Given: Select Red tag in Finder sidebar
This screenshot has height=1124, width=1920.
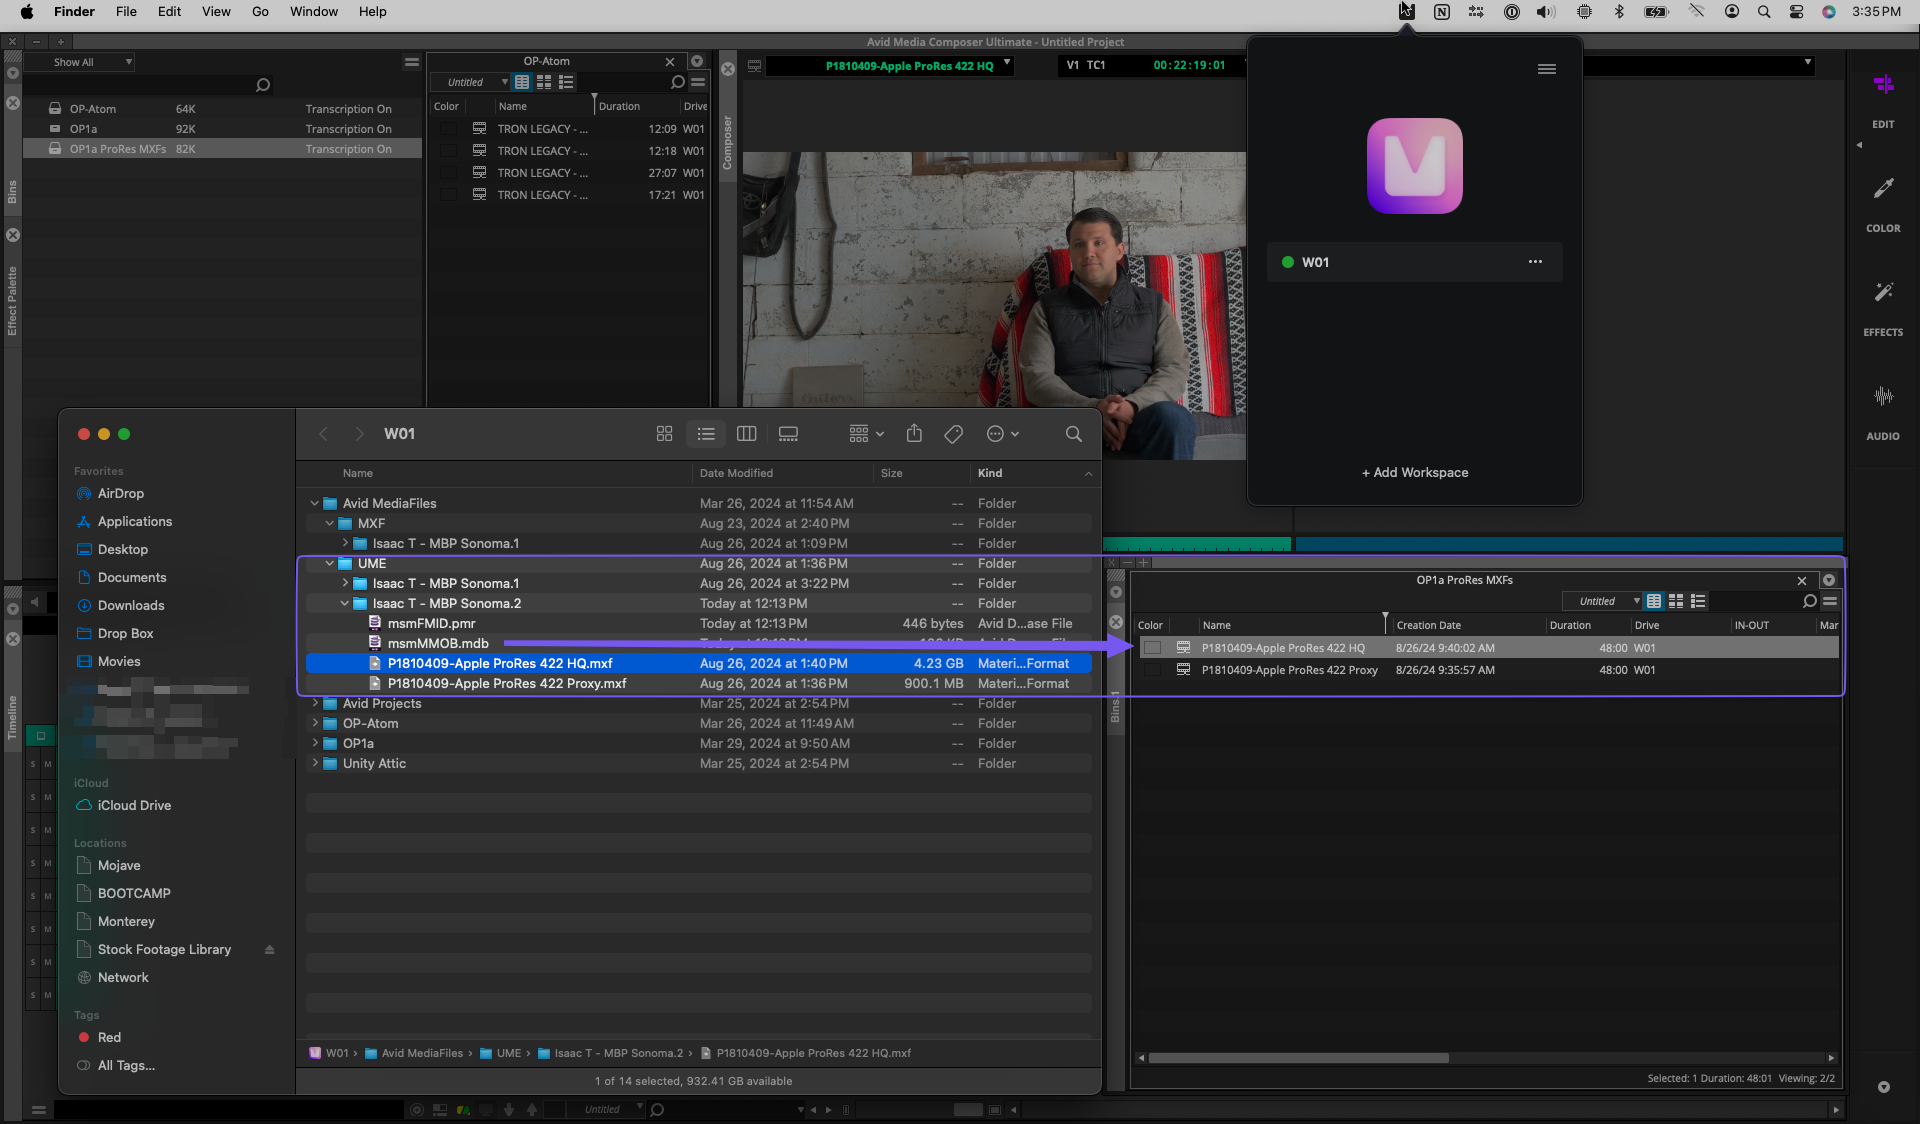Looking at the screenshot, I should 109,1038.
